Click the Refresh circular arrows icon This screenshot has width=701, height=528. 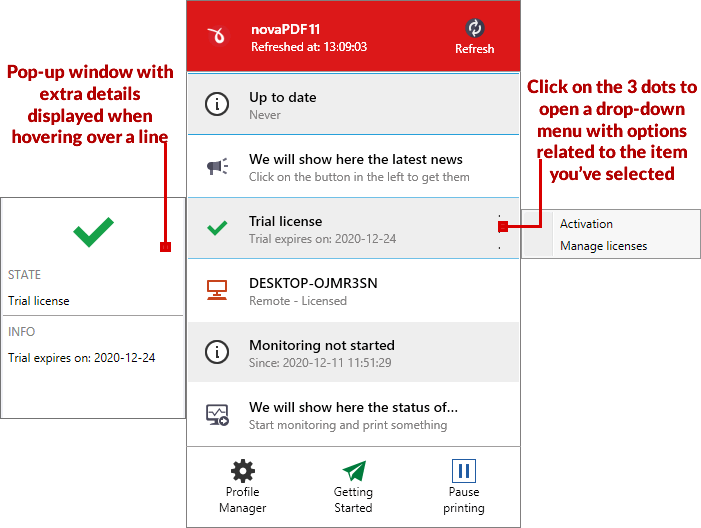point(474,28)
